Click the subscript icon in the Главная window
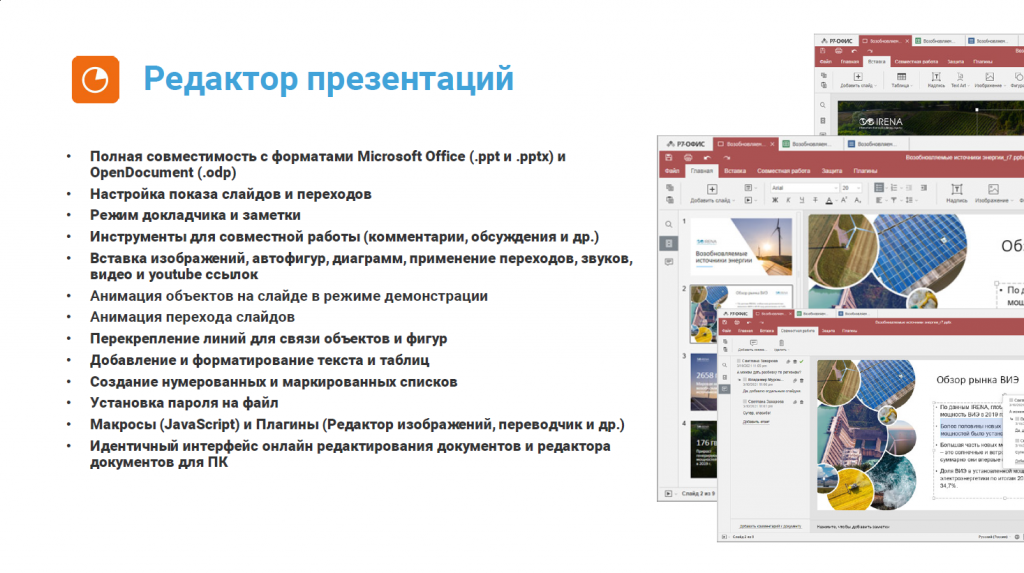 857,201
